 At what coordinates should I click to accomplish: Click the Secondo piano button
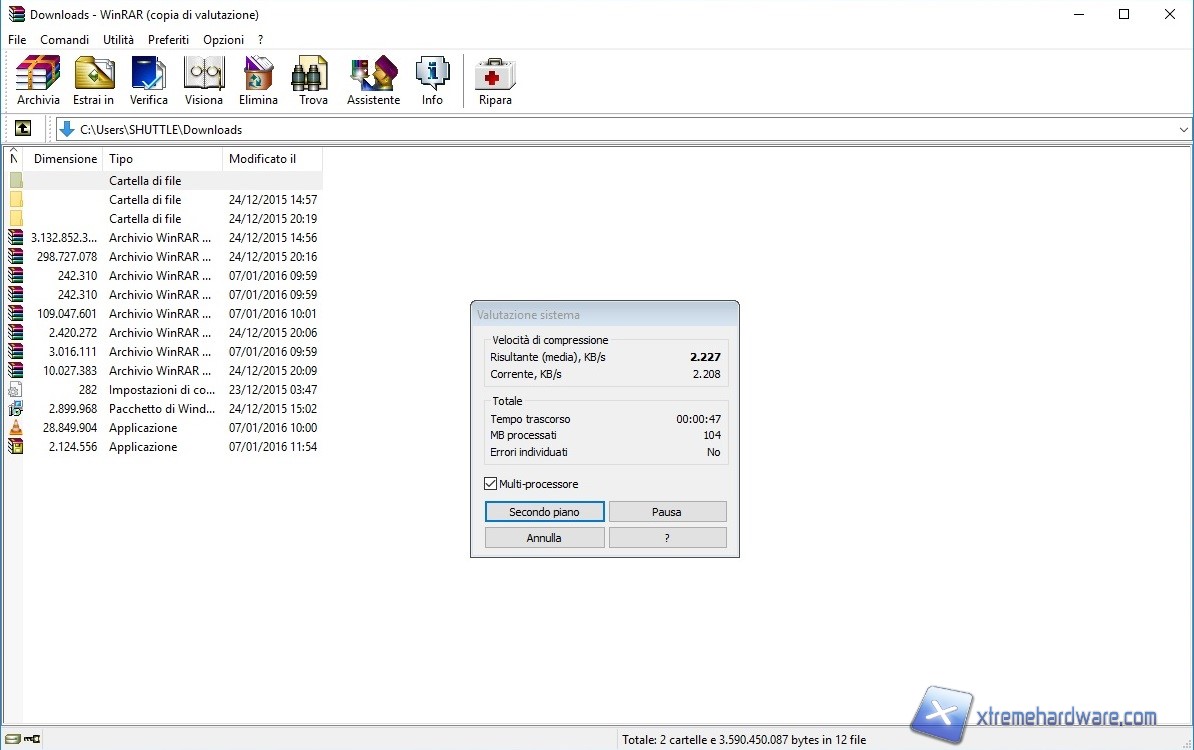pyautogui.click(x=544, y=511)
